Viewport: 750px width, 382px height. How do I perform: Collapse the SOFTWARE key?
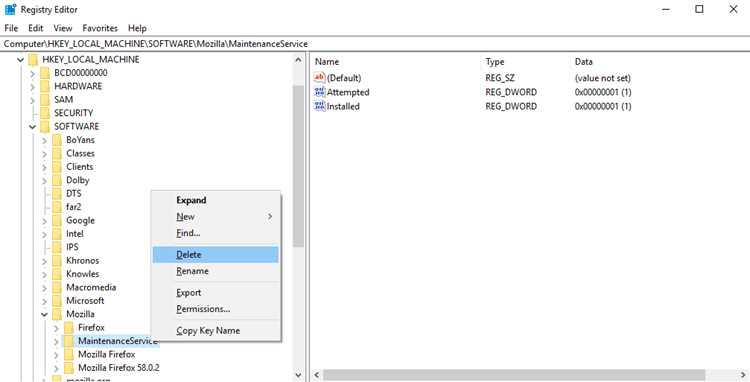(x=33, y=127)
